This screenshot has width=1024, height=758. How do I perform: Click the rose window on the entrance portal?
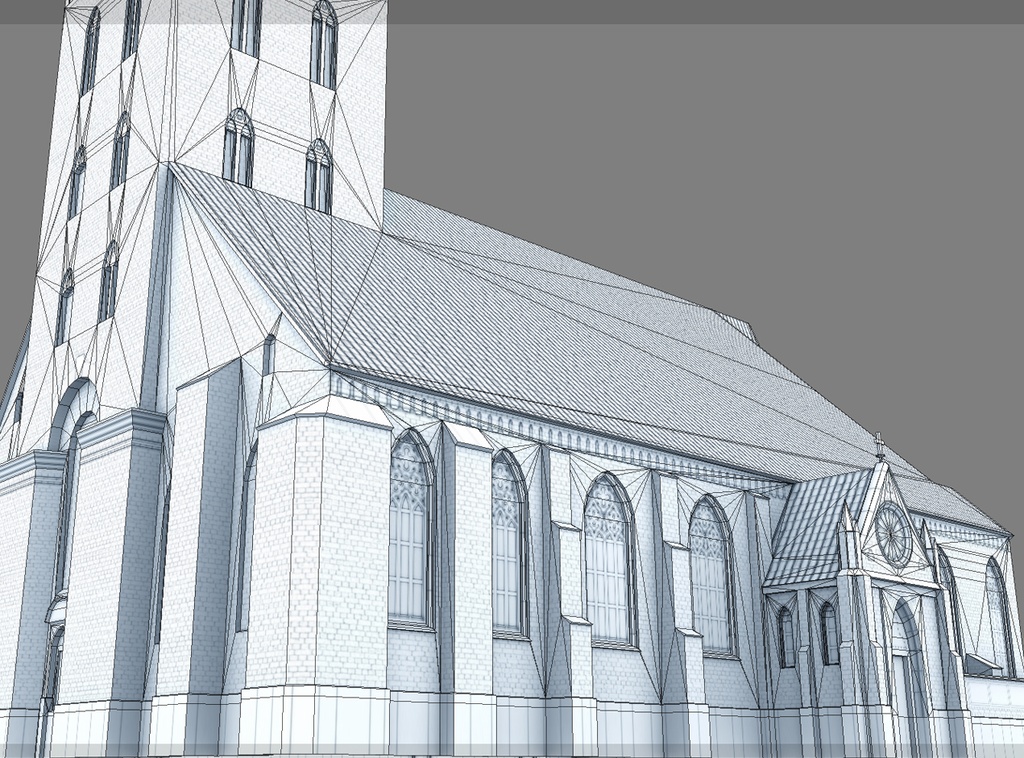point(889,533)
